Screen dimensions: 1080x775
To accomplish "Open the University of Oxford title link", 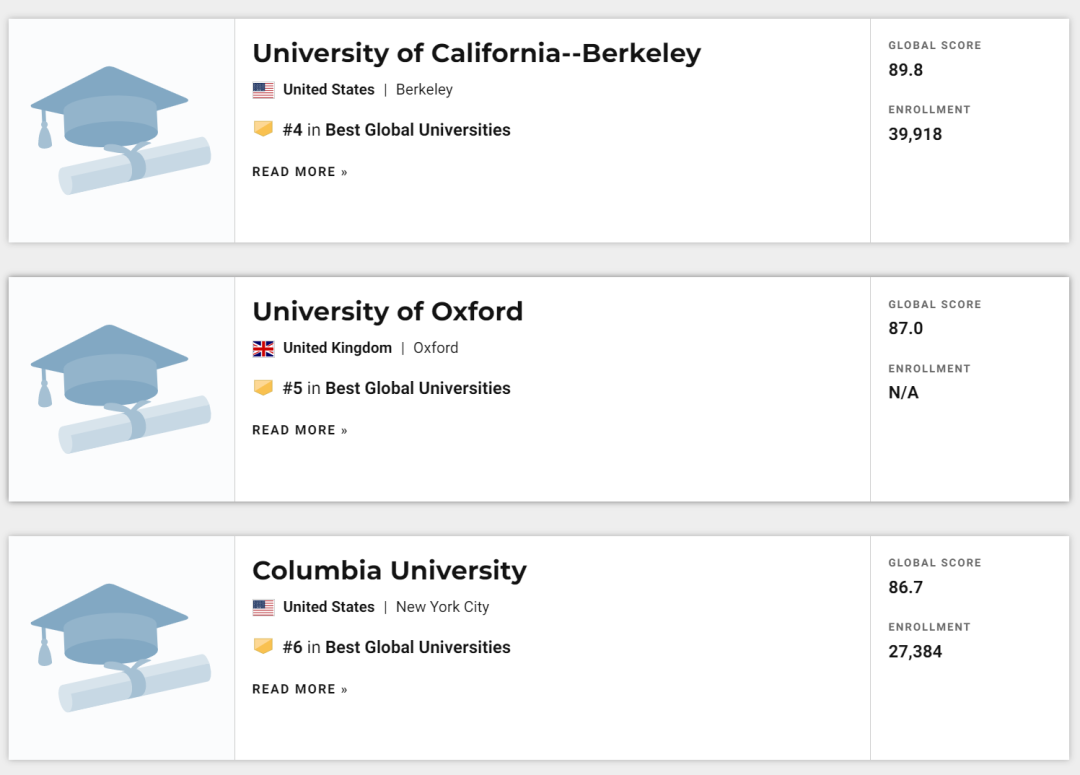I will pyautogui.click(x=387, y=311).
